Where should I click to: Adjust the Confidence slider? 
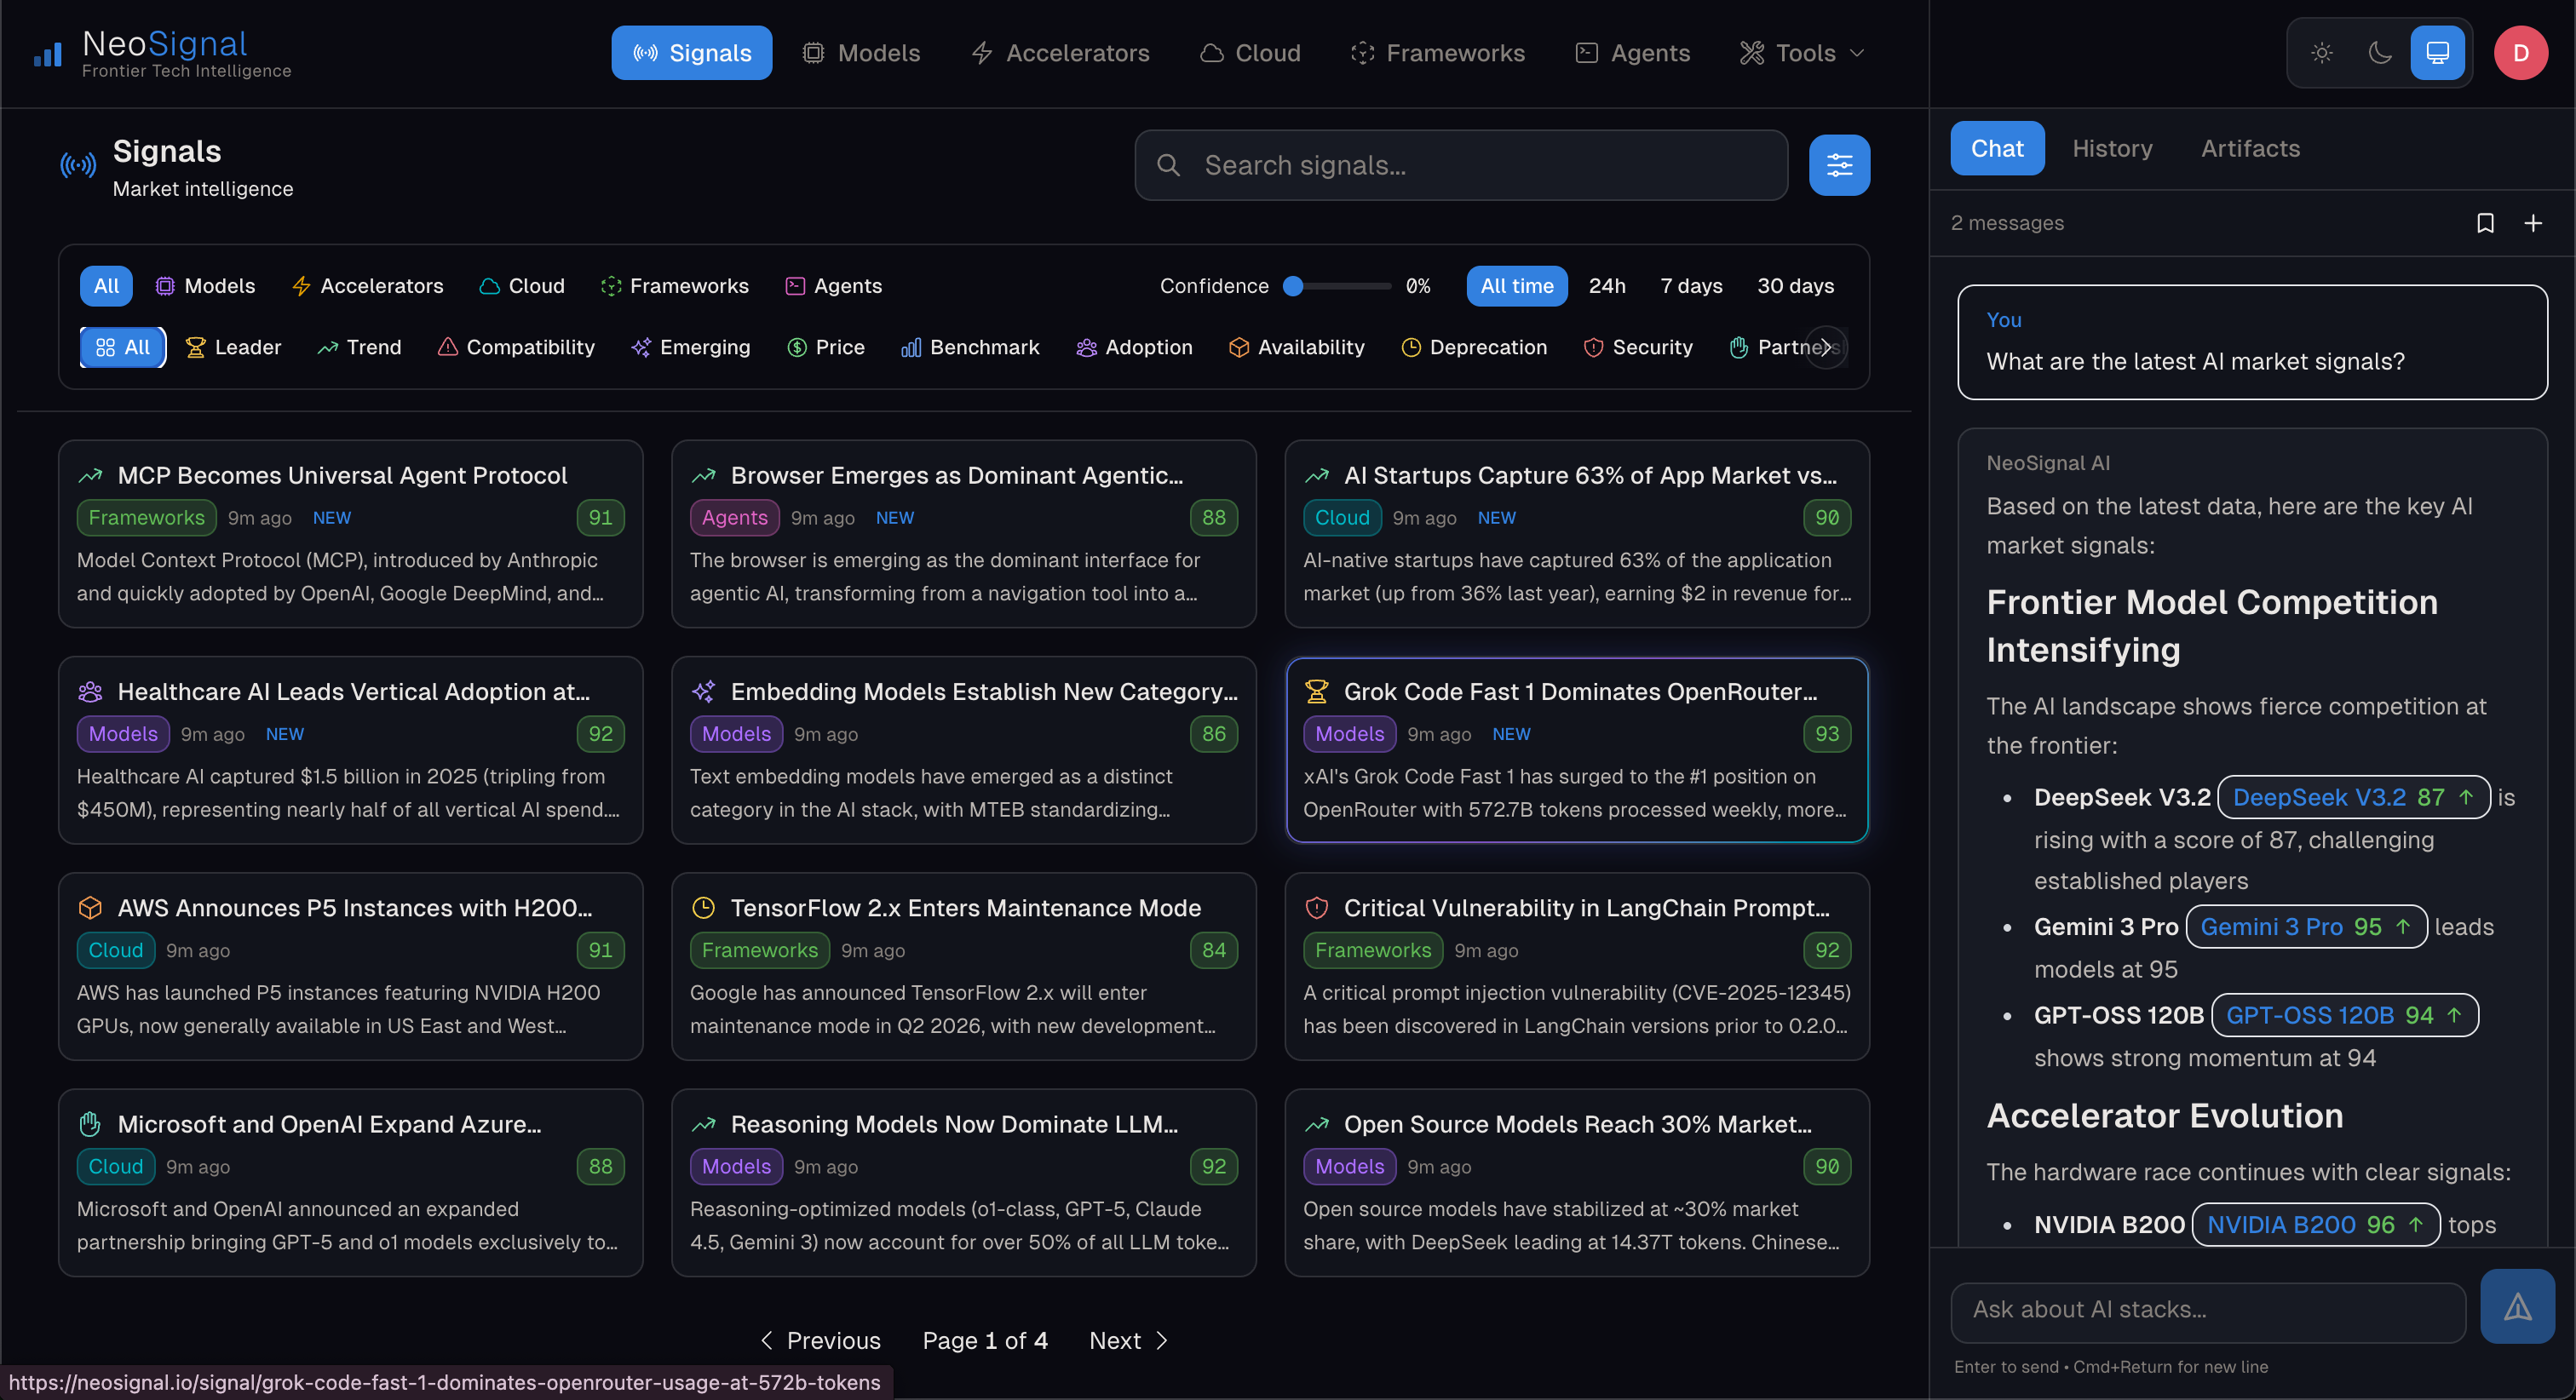1291,286
